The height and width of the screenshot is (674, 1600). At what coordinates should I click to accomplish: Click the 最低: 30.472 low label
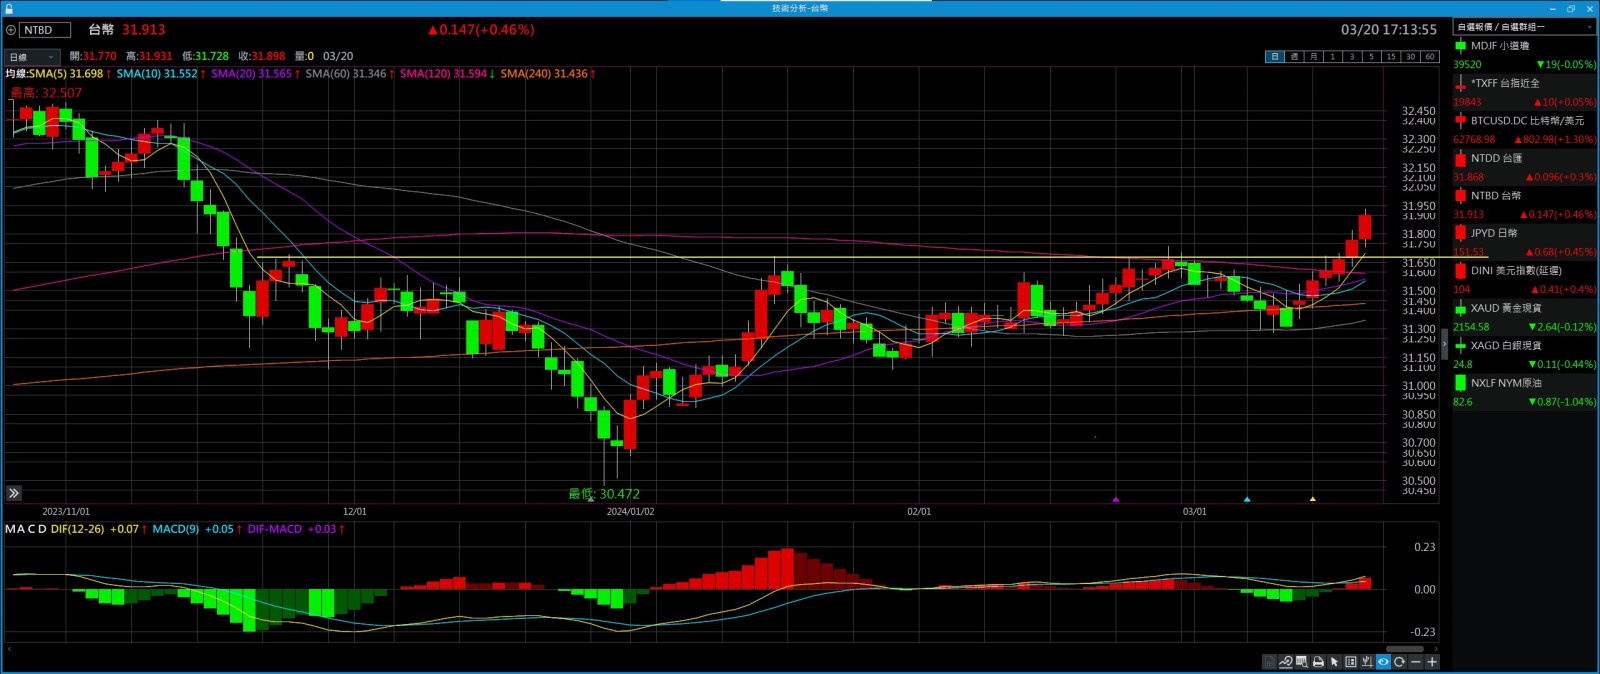pos(604,494)
